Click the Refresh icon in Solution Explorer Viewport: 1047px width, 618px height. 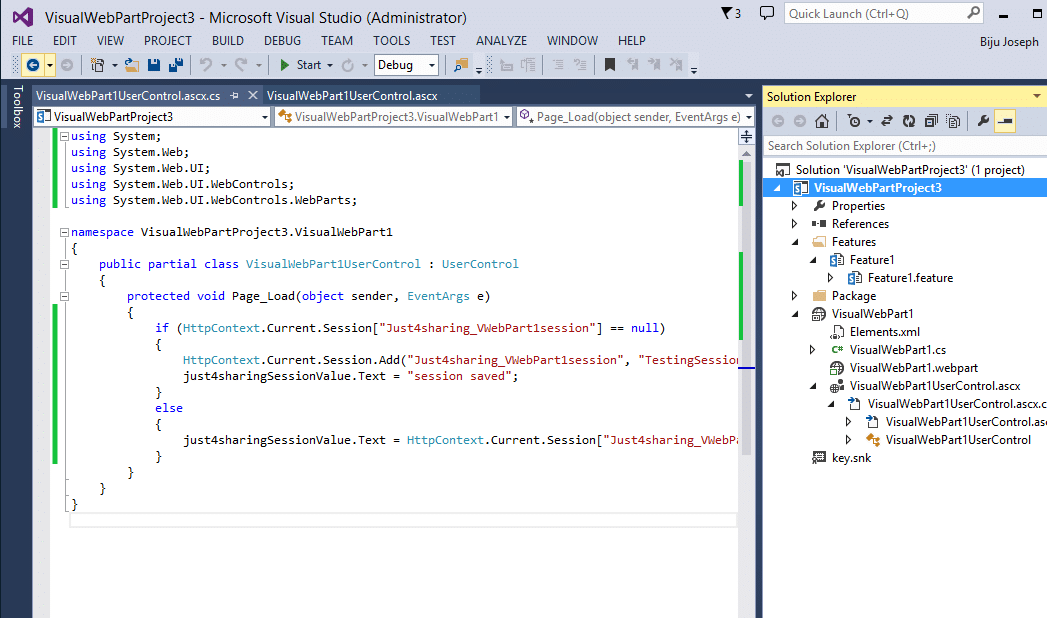(909, 122)
